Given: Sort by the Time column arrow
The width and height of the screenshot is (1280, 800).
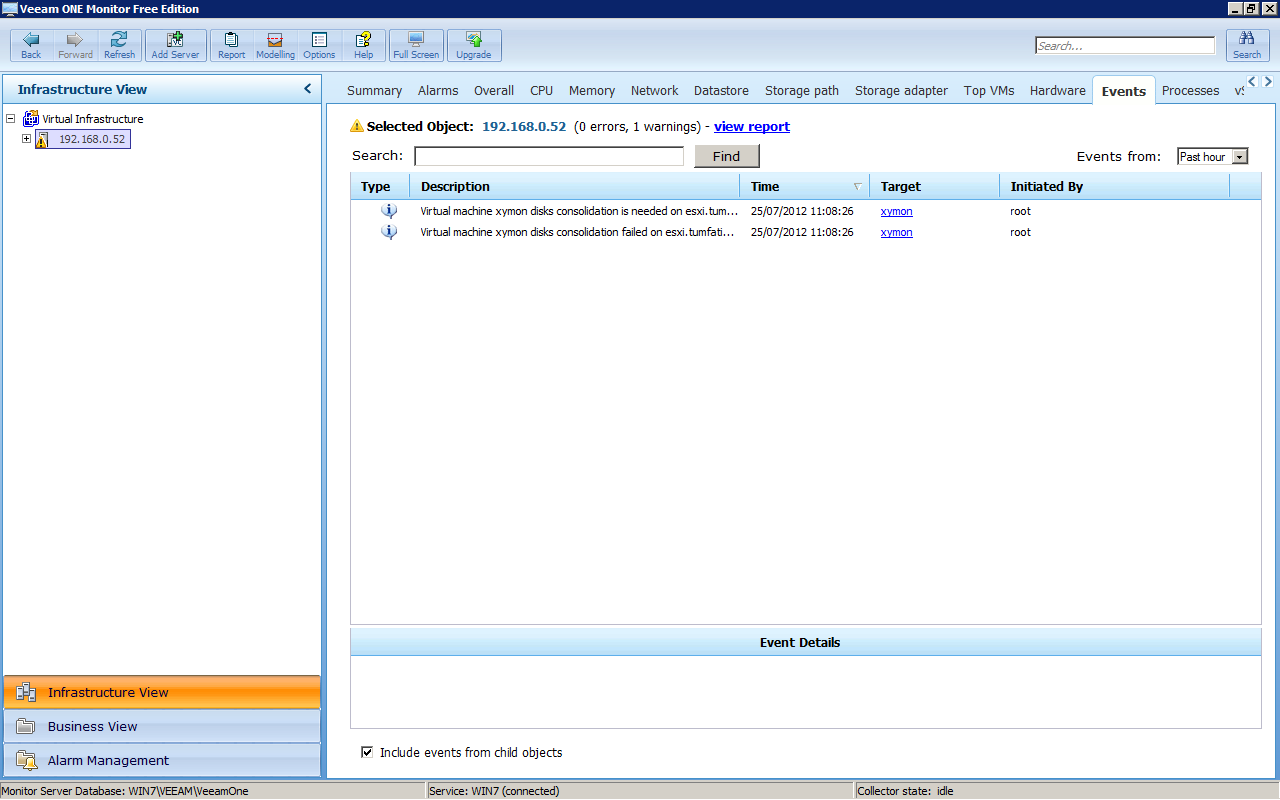Looking at the screenshot, I should pos(857,187).
